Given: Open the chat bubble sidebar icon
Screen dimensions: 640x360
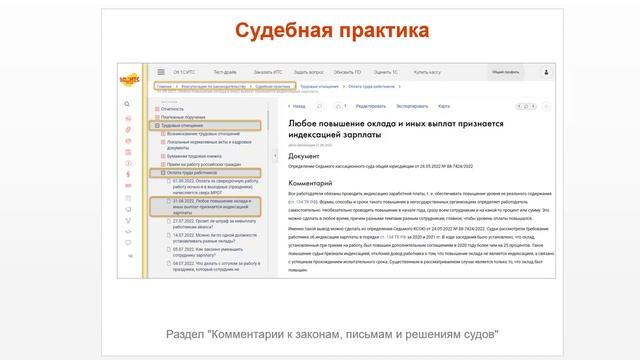Looking at the screenshot, I should coord(128,242).
